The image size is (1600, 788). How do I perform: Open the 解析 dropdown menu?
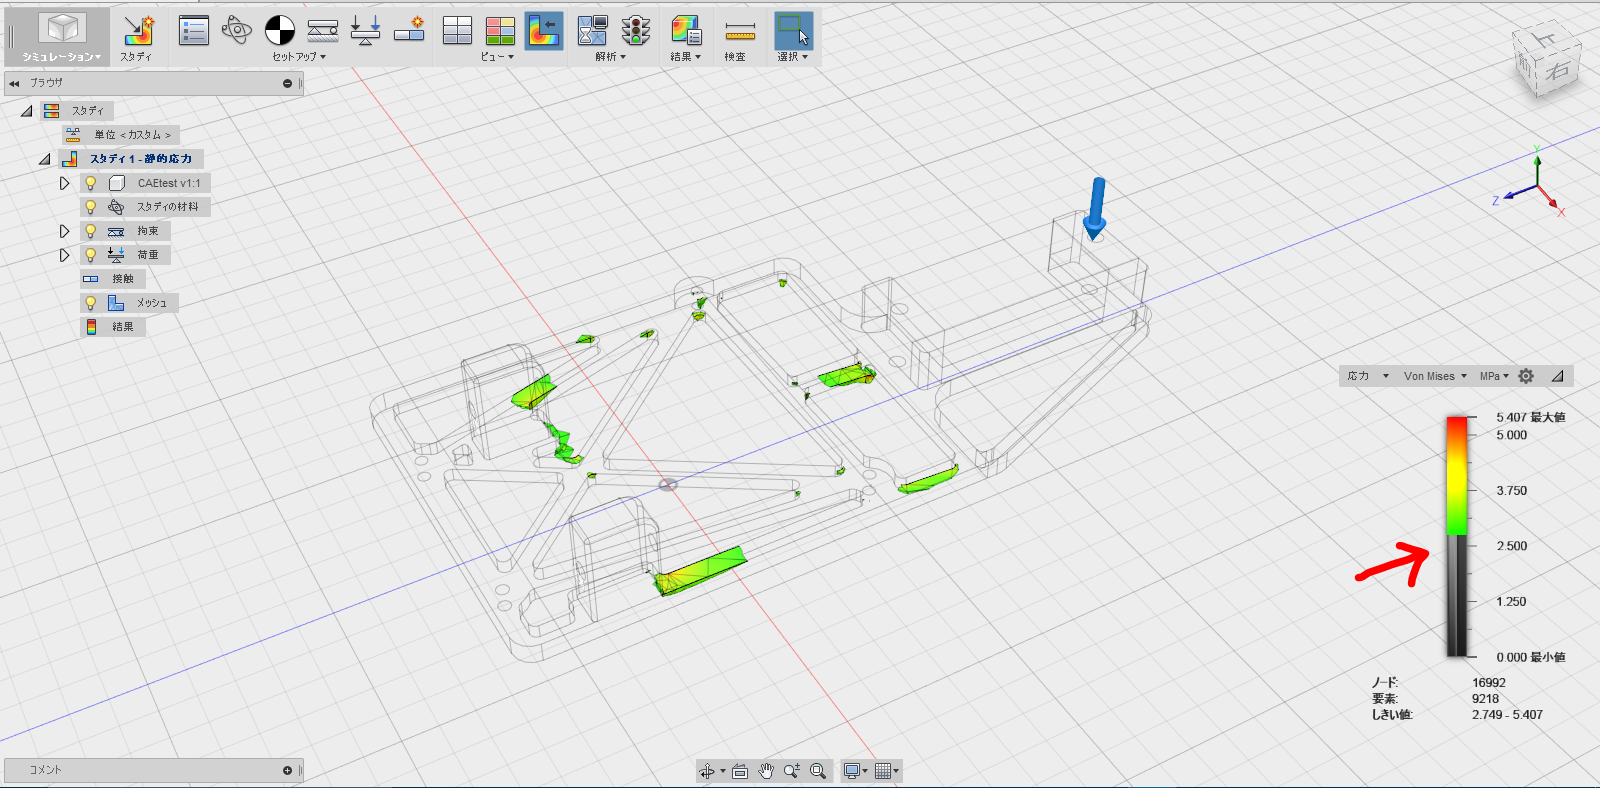click(611, 57)
